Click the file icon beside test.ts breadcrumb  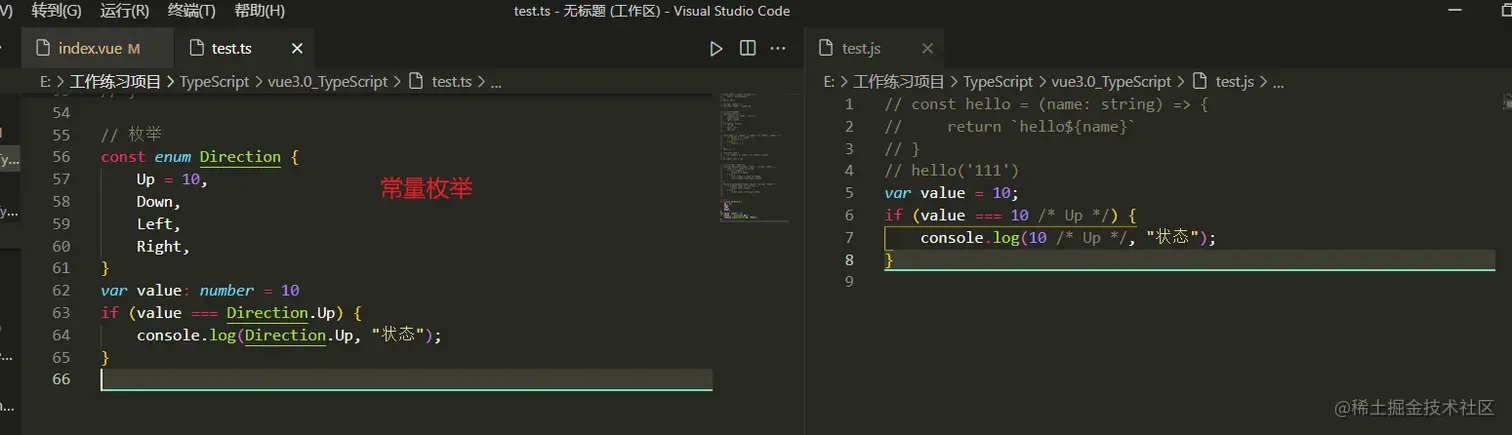[415, 82]
